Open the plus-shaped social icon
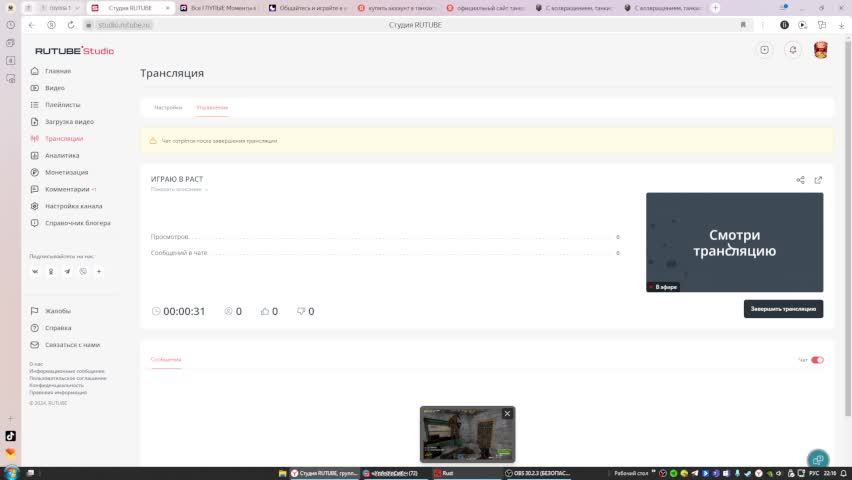This screenshot has height=480, width=852. [x=99, y=271]
